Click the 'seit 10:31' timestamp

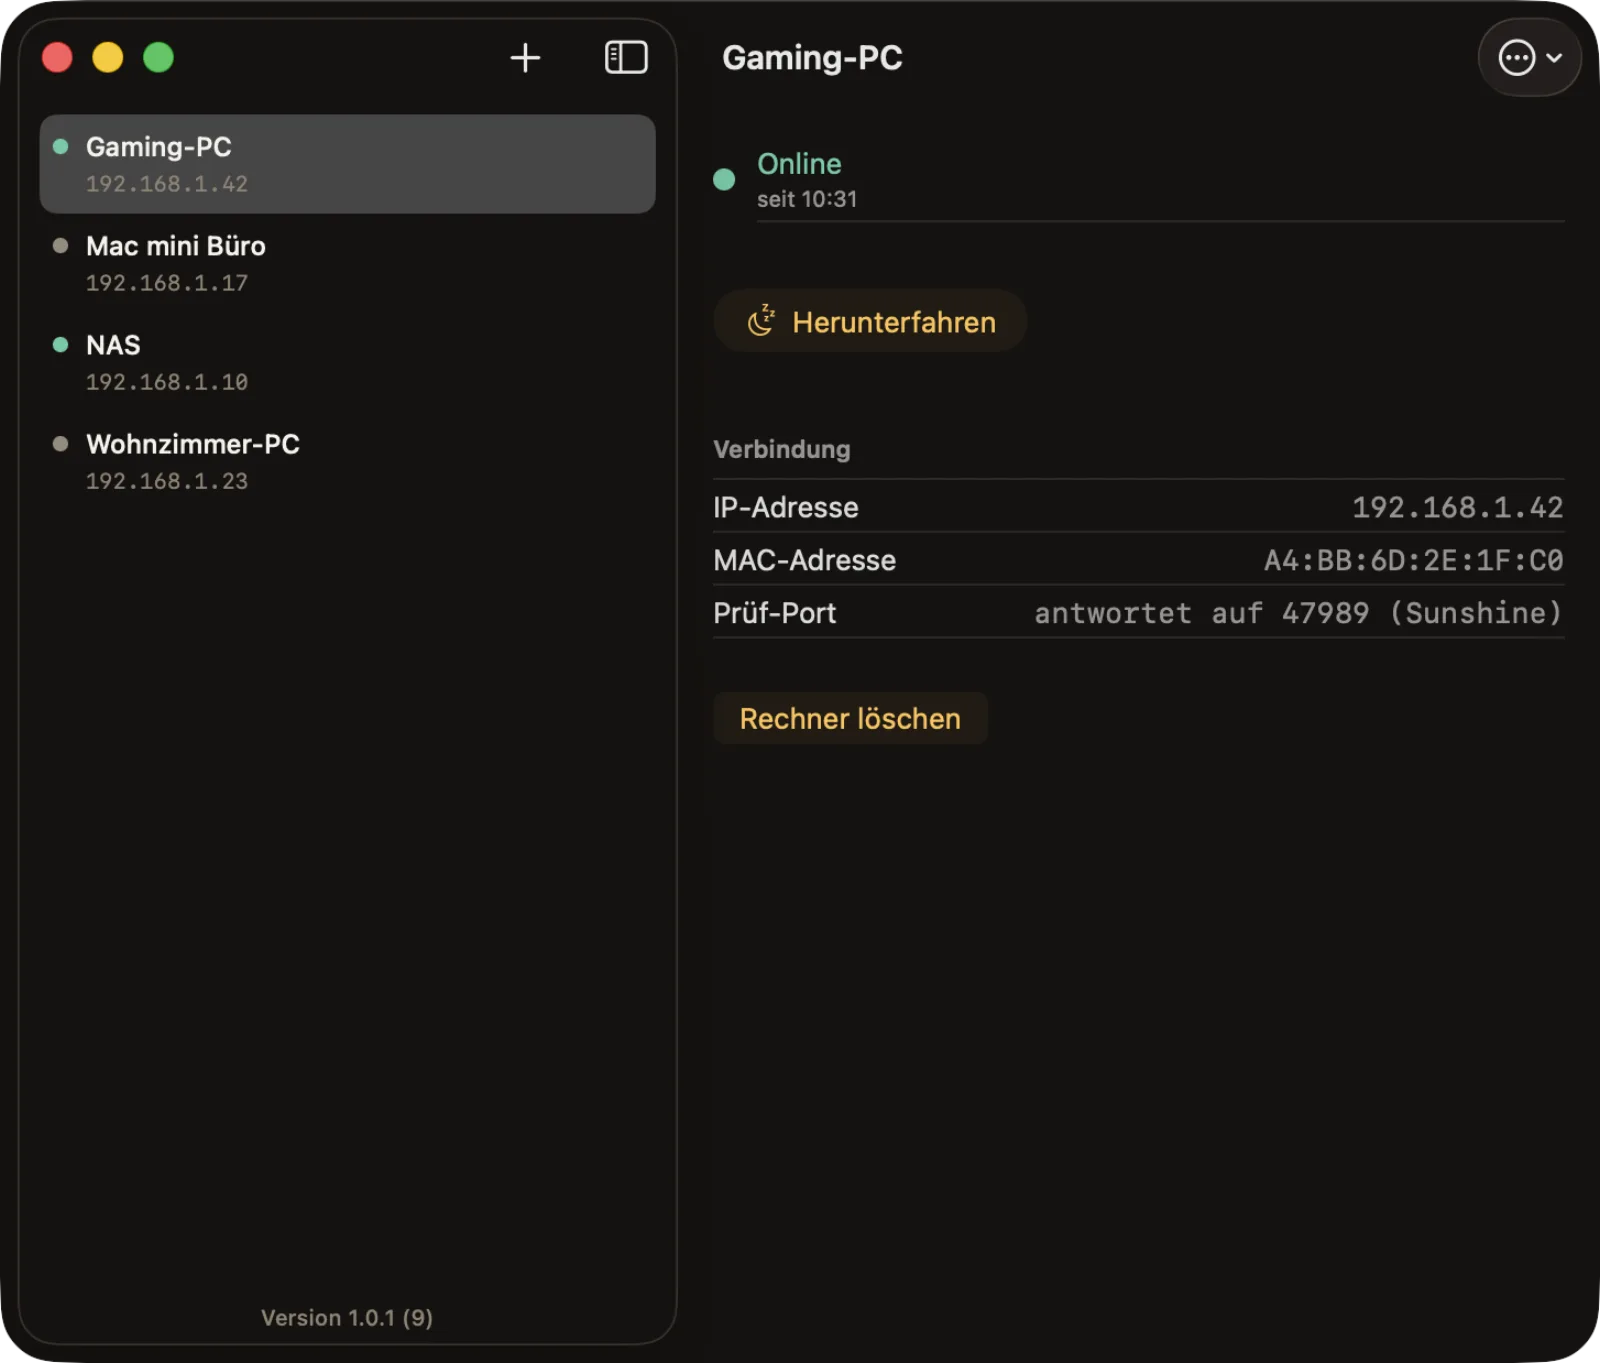point(807,199)
